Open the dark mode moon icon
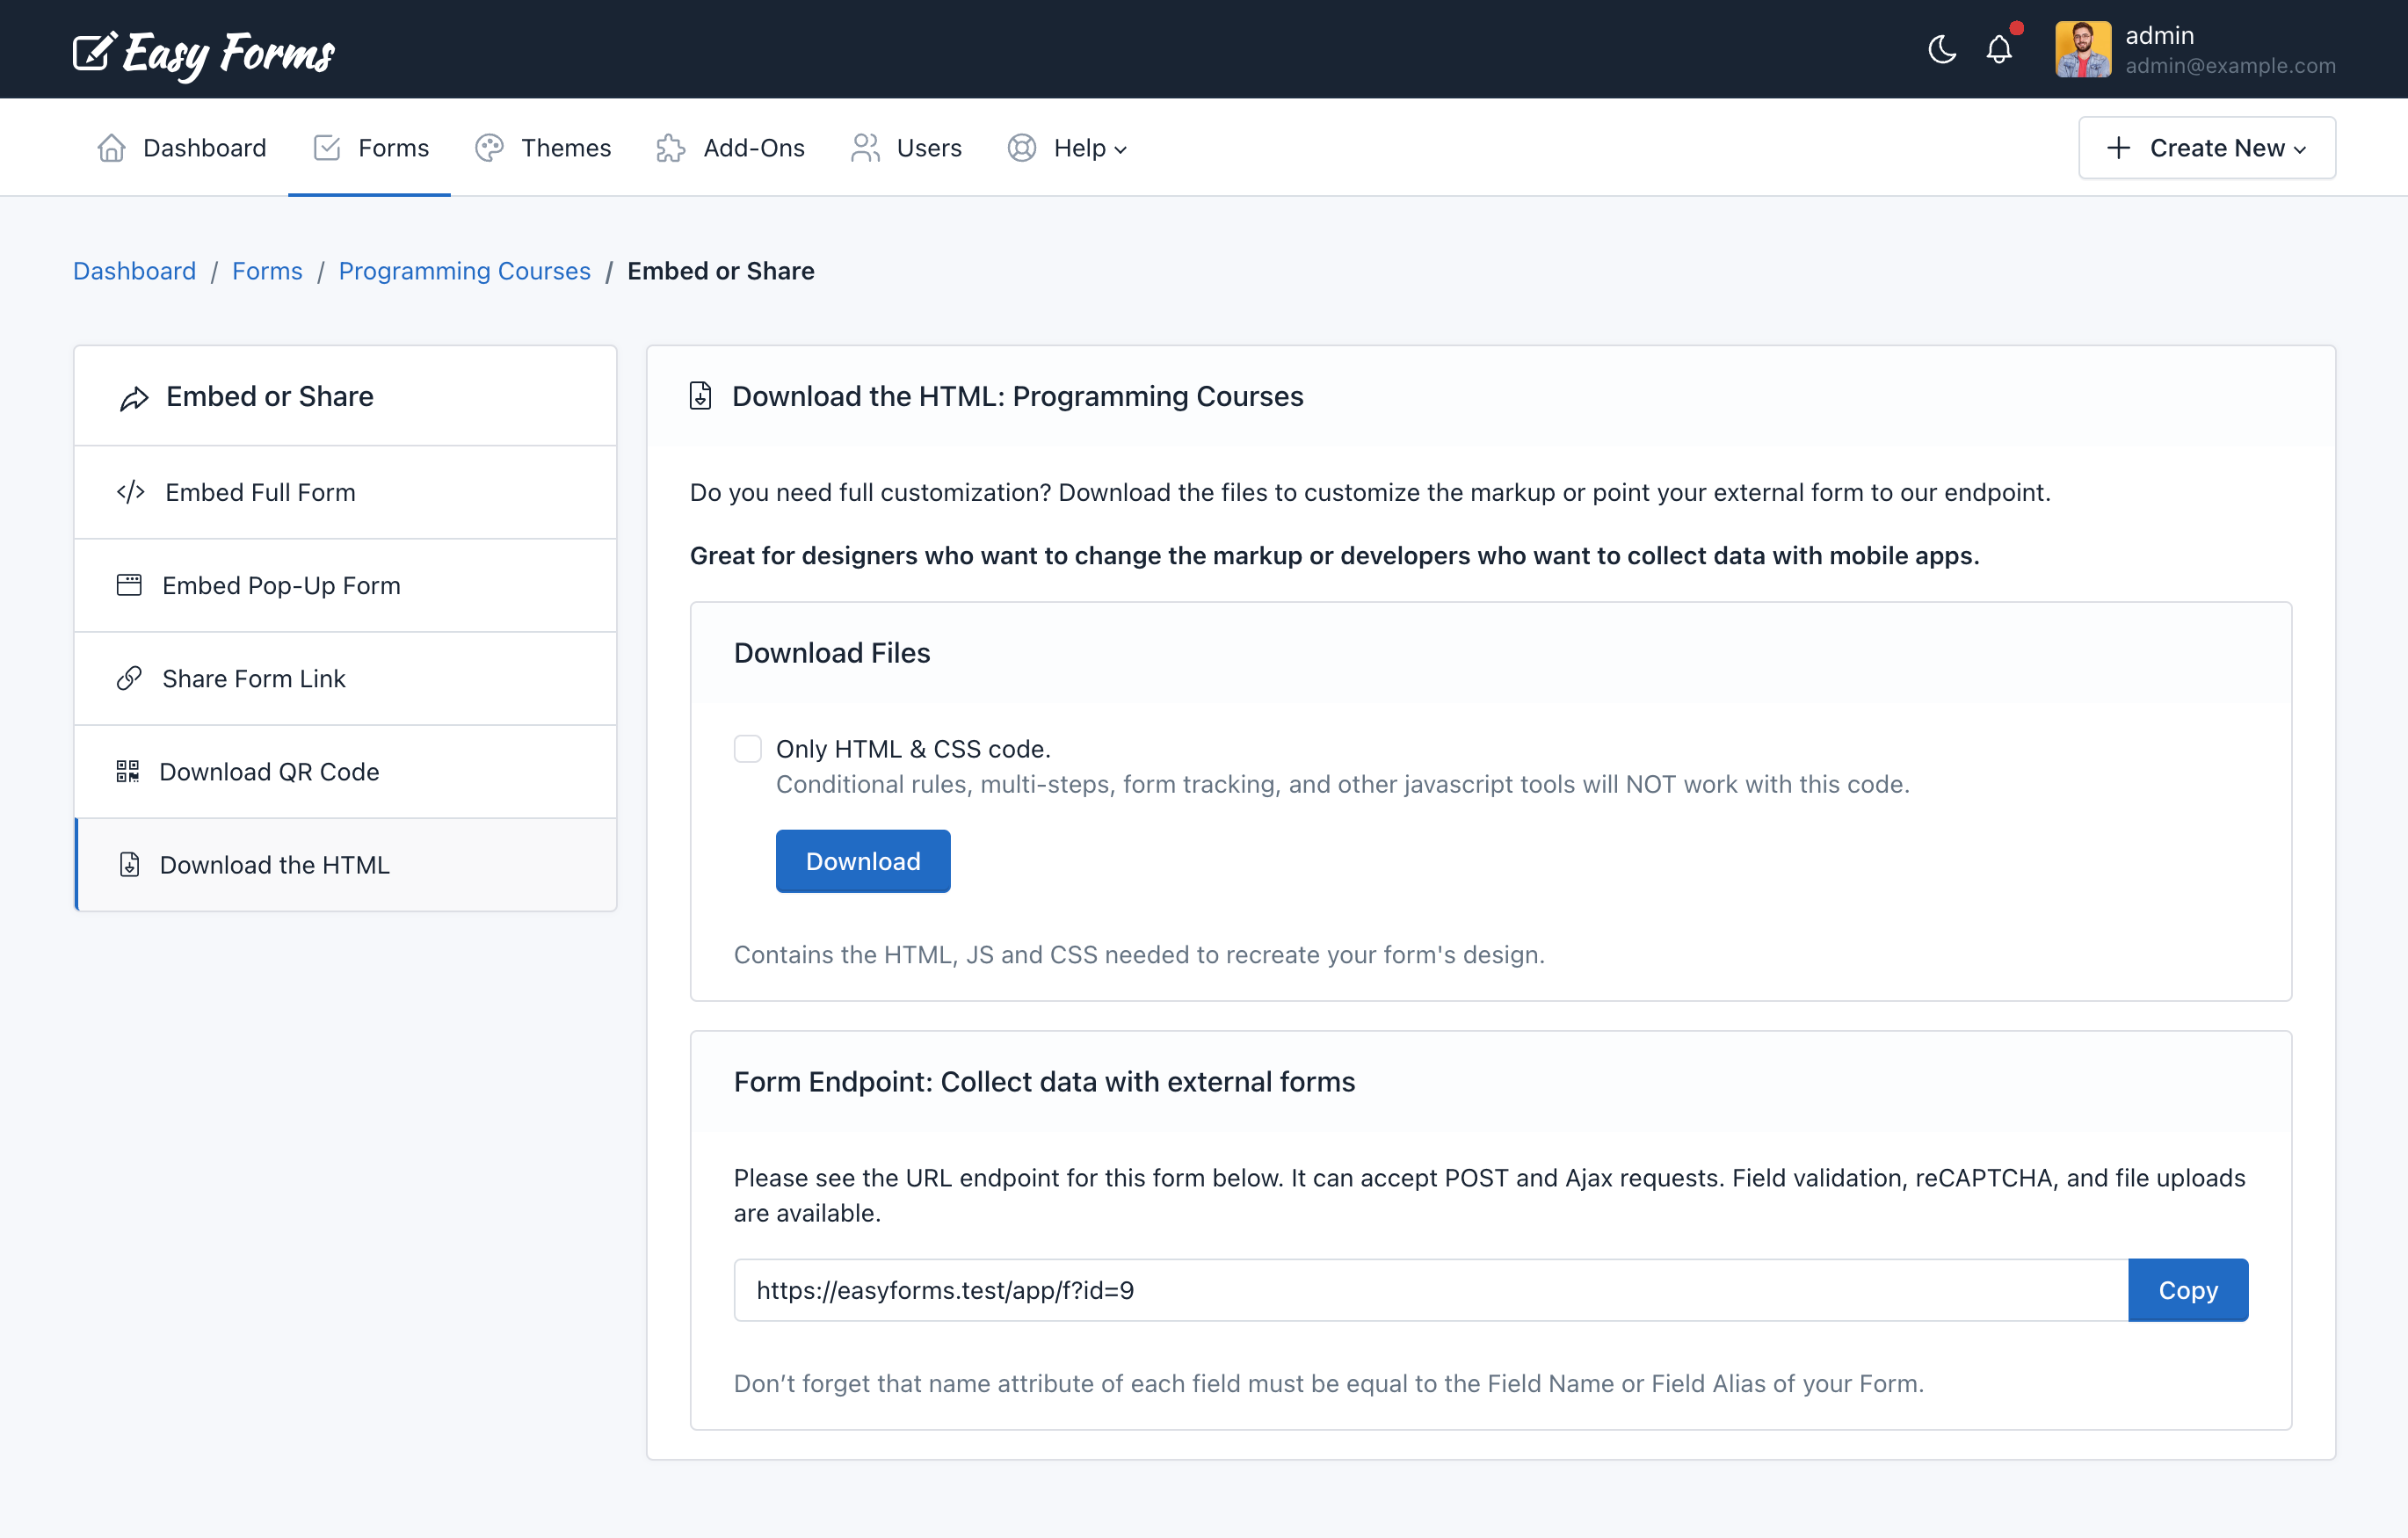The width and height of the screenshot is (2408, 1538). pyautogui.click(x=1941, y=49)
